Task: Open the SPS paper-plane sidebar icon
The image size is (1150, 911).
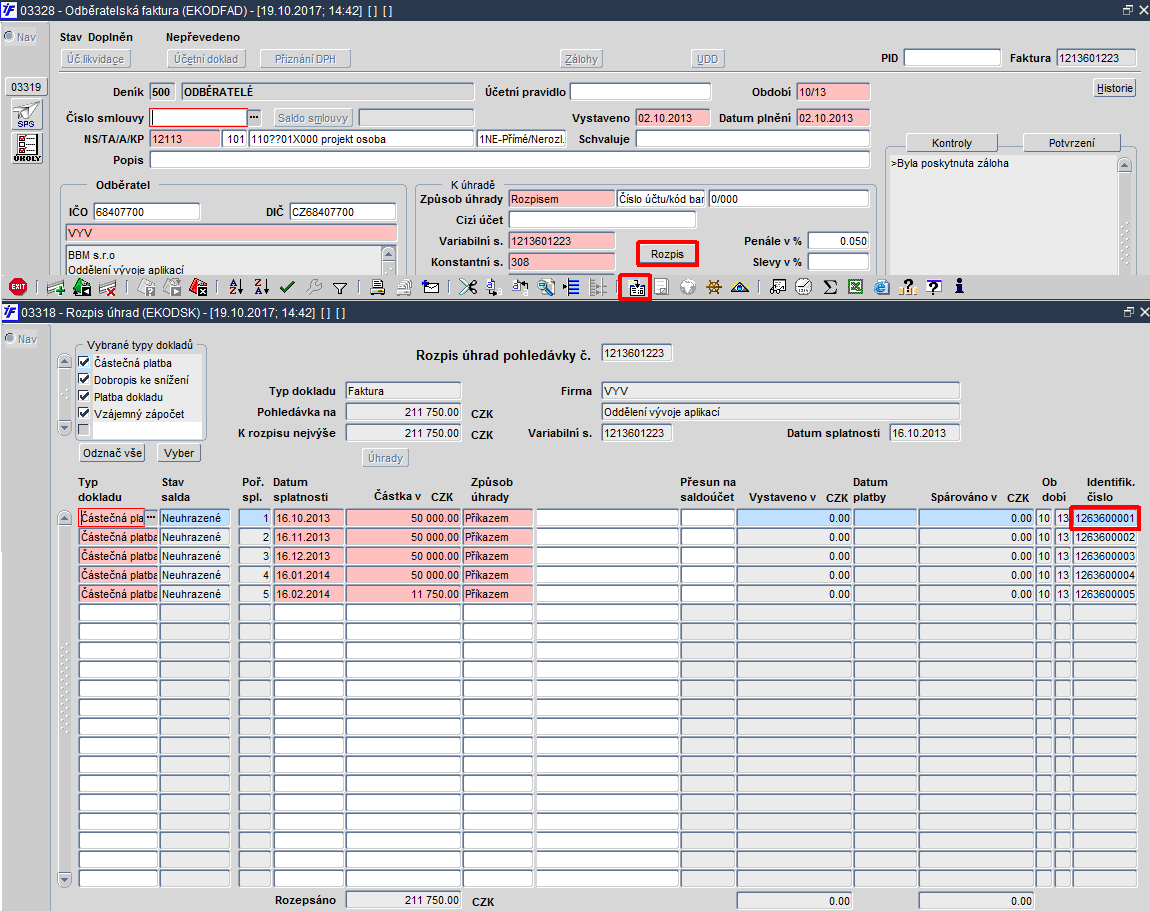Action: tap(26, 115)
